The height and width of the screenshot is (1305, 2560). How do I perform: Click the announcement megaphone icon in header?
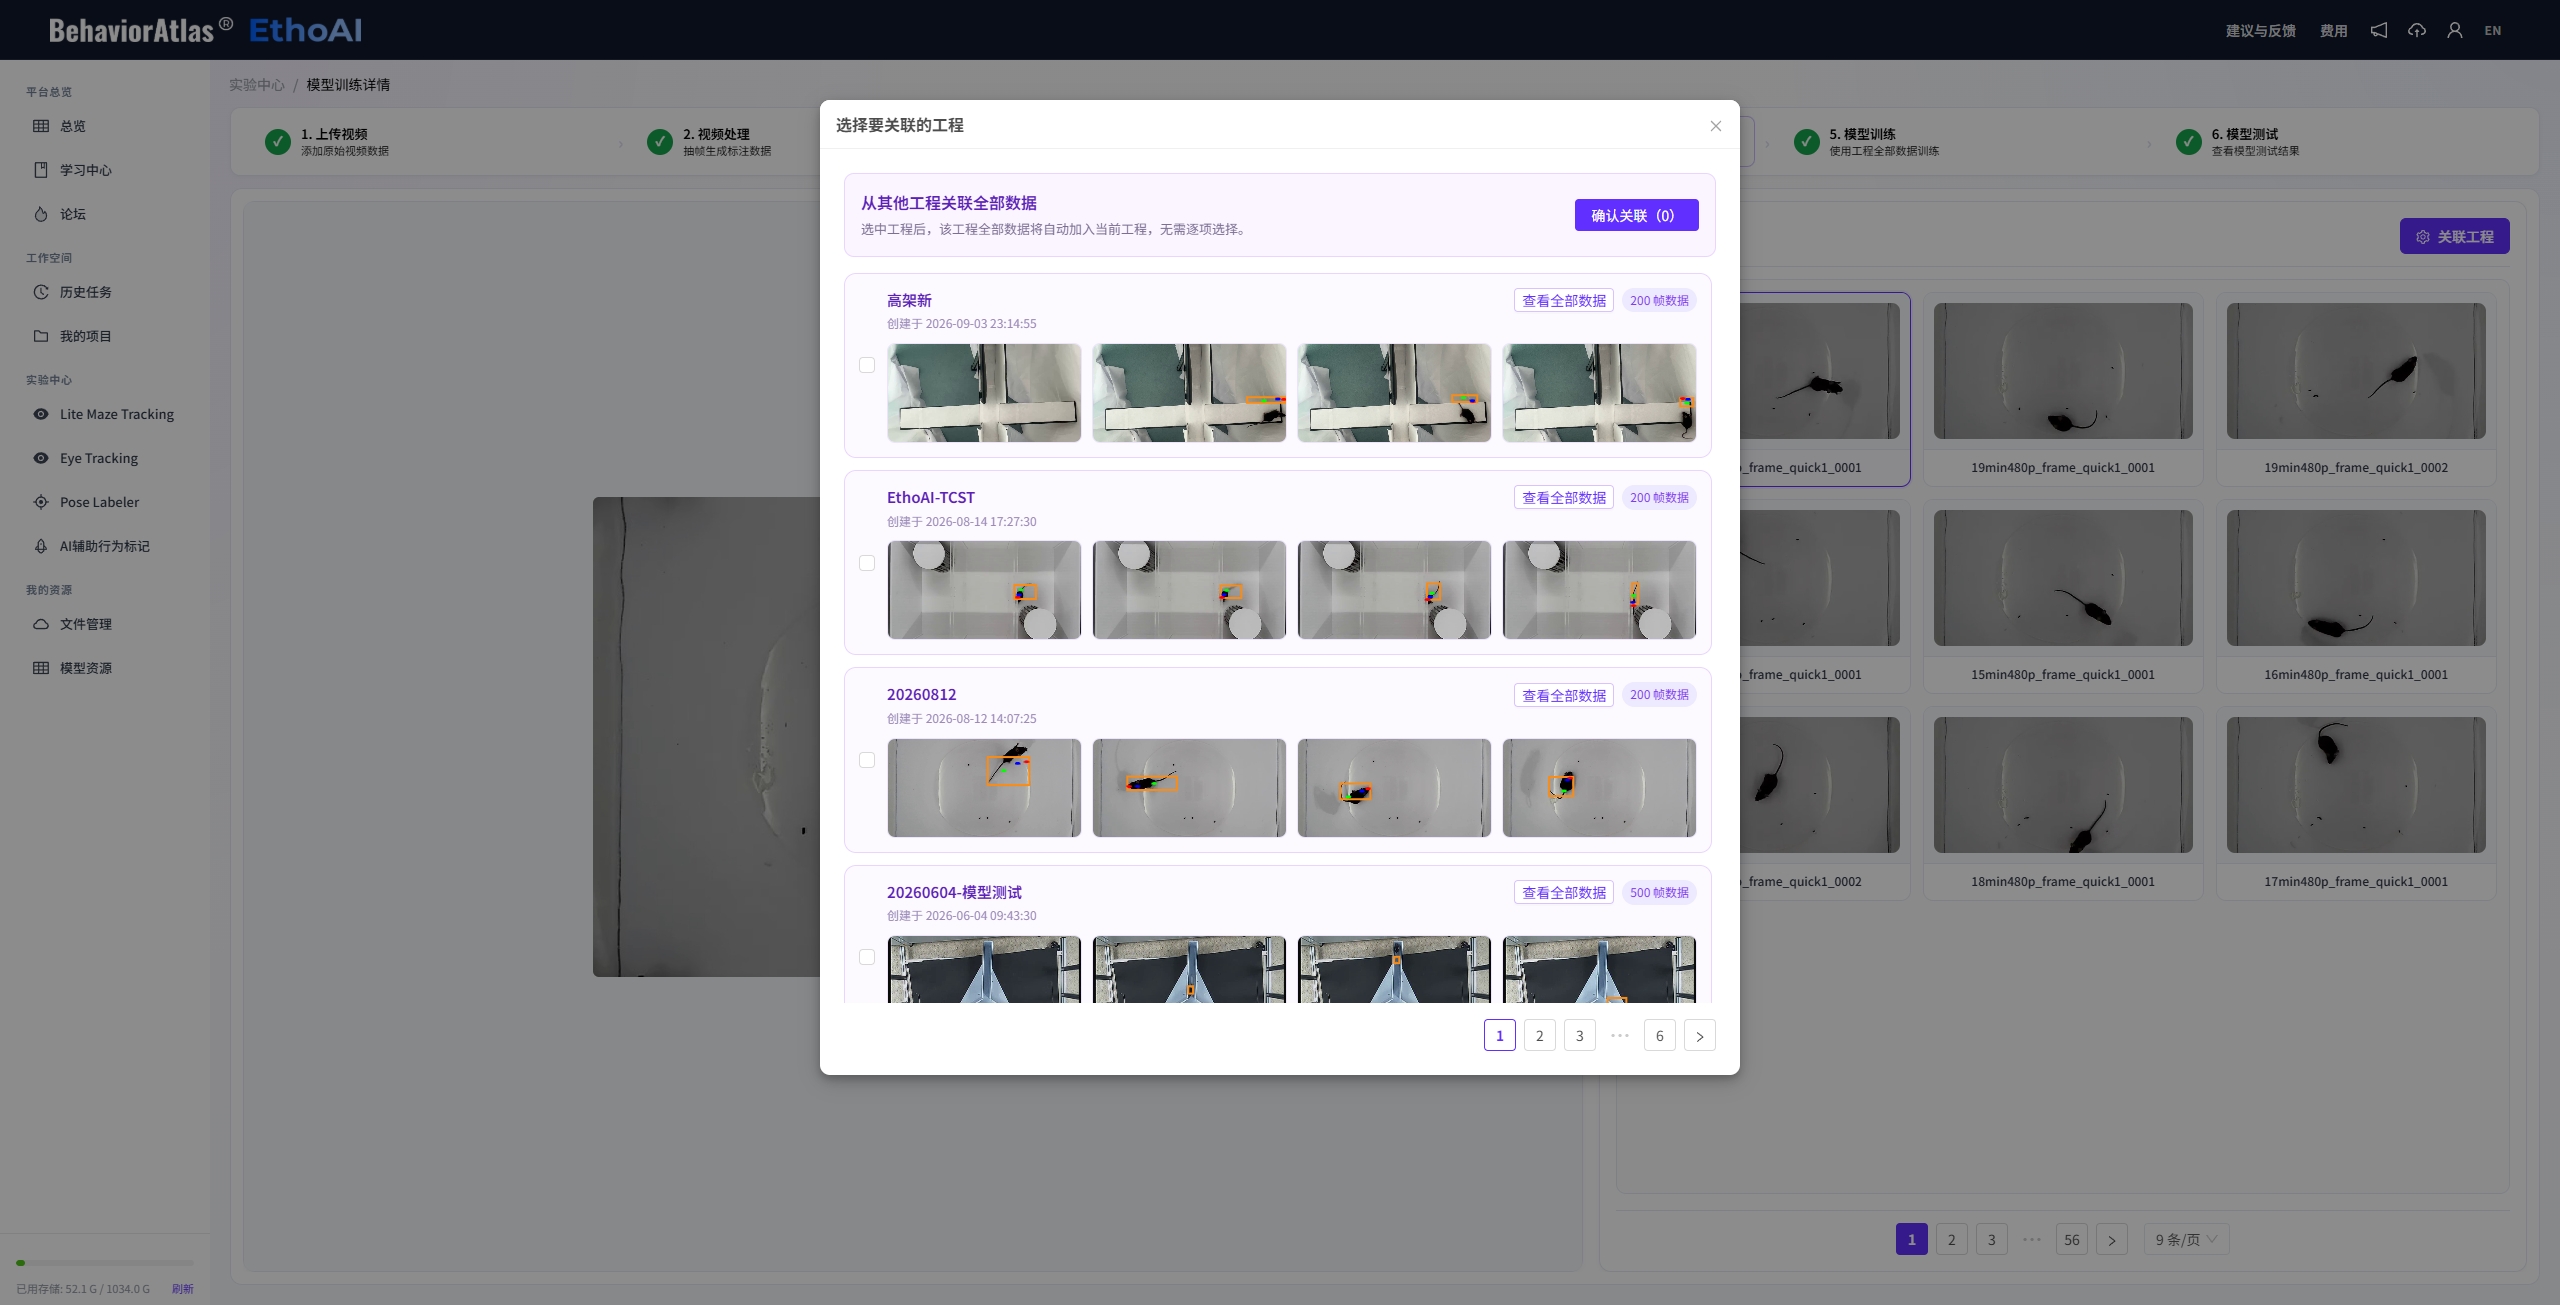coord(2379,30)
